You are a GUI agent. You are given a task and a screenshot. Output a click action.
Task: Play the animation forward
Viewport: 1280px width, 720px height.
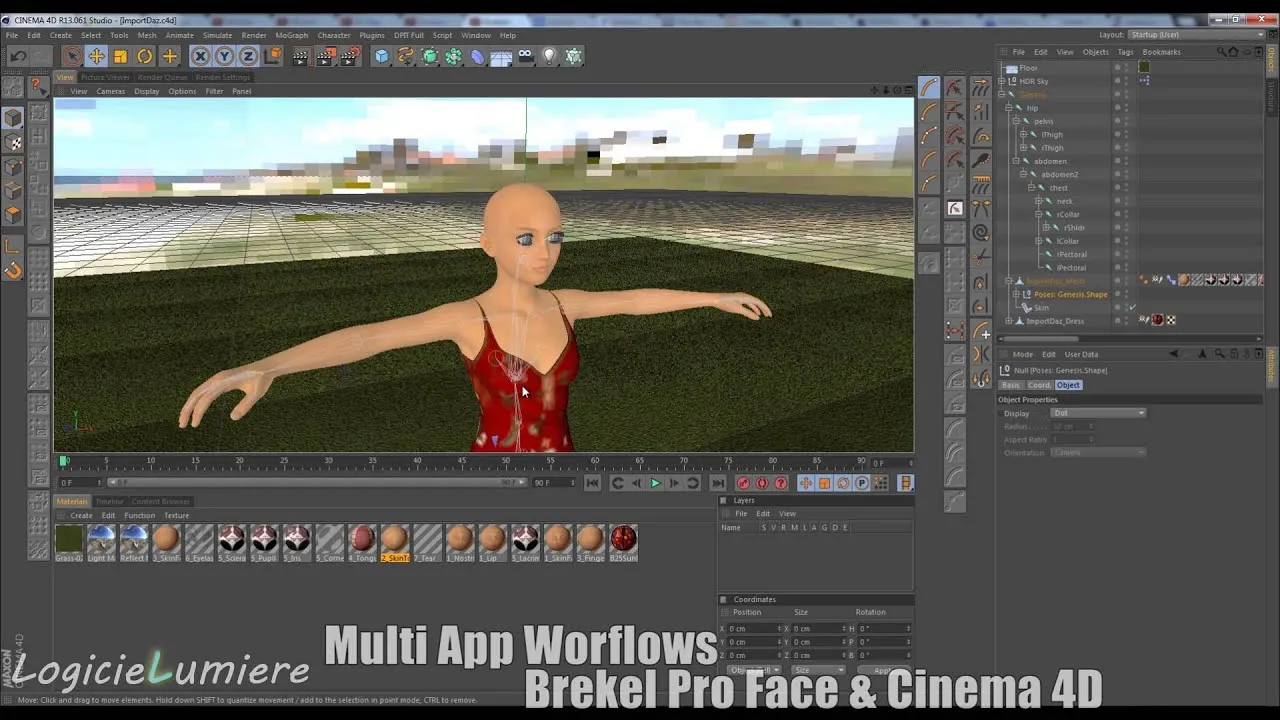tap(655, 483)
